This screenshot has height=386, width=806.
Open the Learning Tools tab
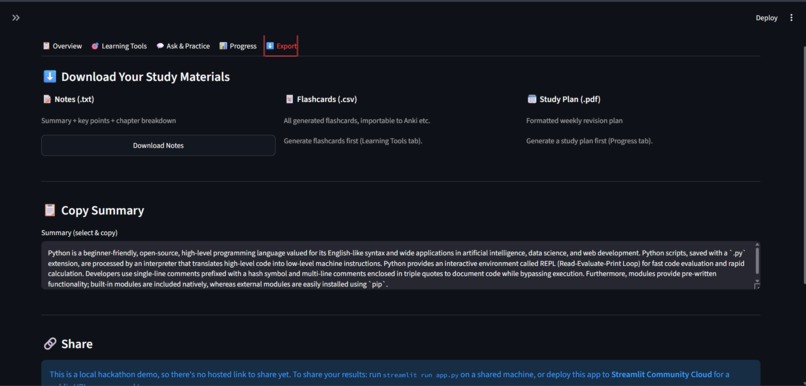tap(119, 46)
